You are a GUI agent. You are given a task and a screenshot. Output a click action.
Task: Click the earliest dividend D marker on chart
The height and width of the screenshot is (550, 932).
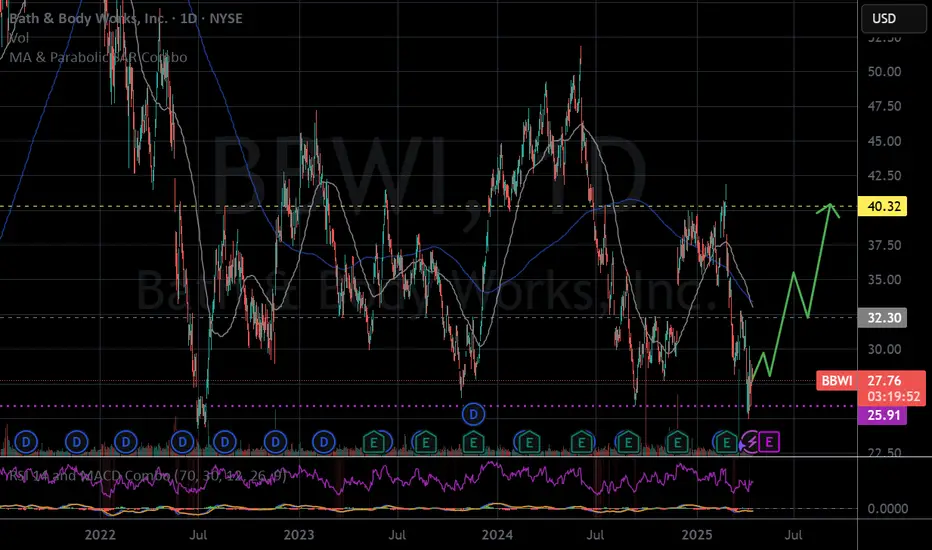coord(26,442)
